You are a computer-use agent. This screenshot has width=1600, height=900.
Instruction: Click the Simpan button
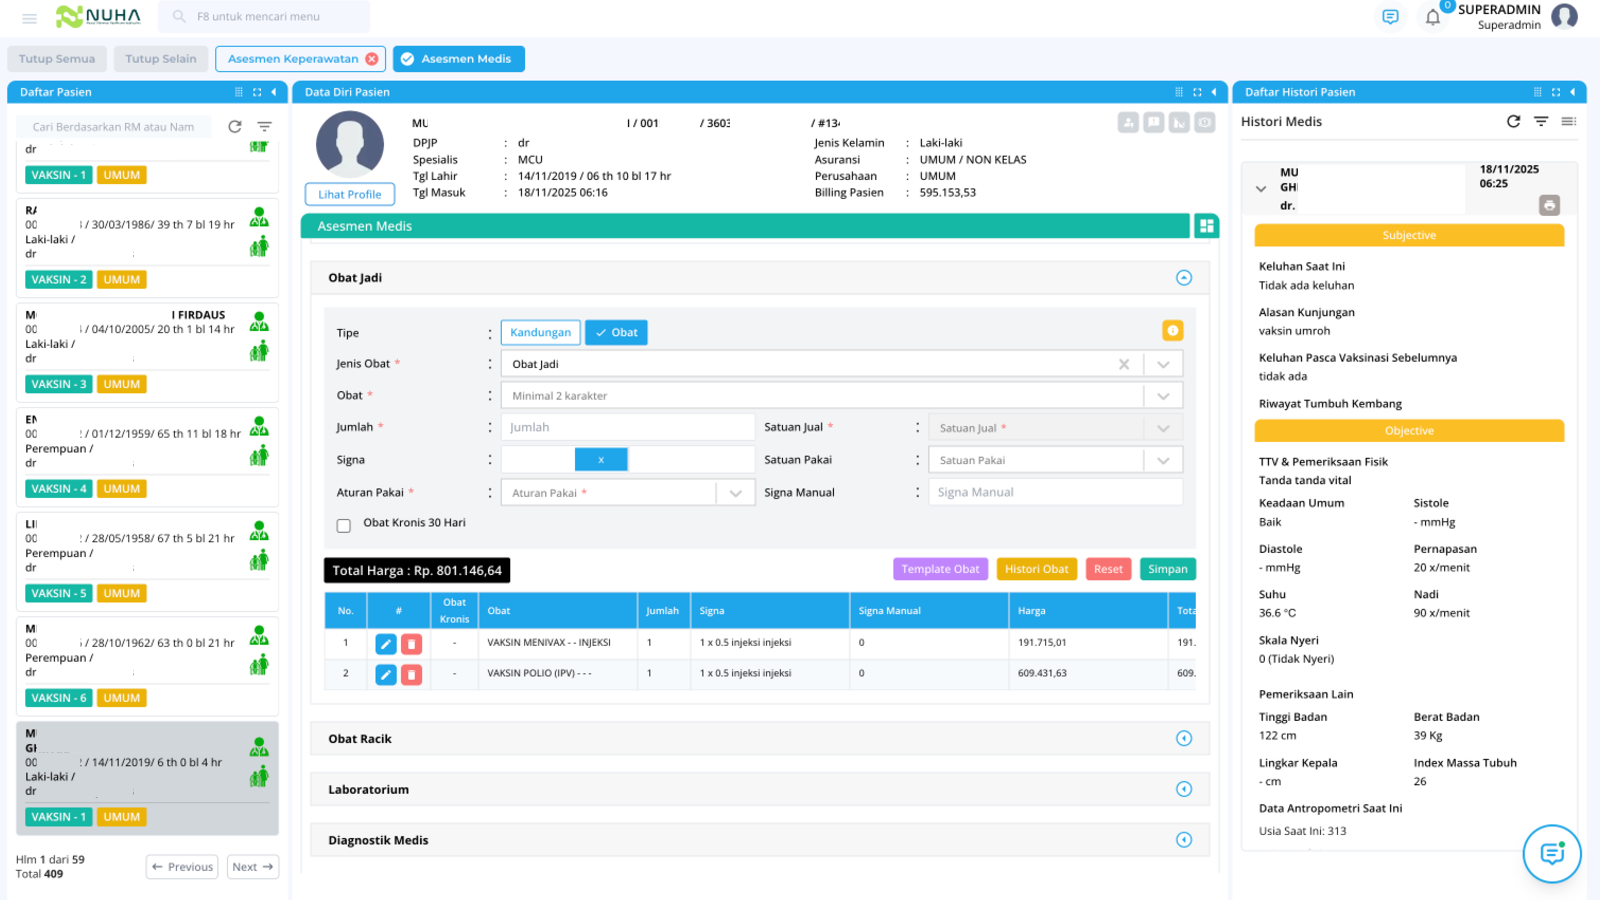pyautogui.click(x=1167, y=569)
